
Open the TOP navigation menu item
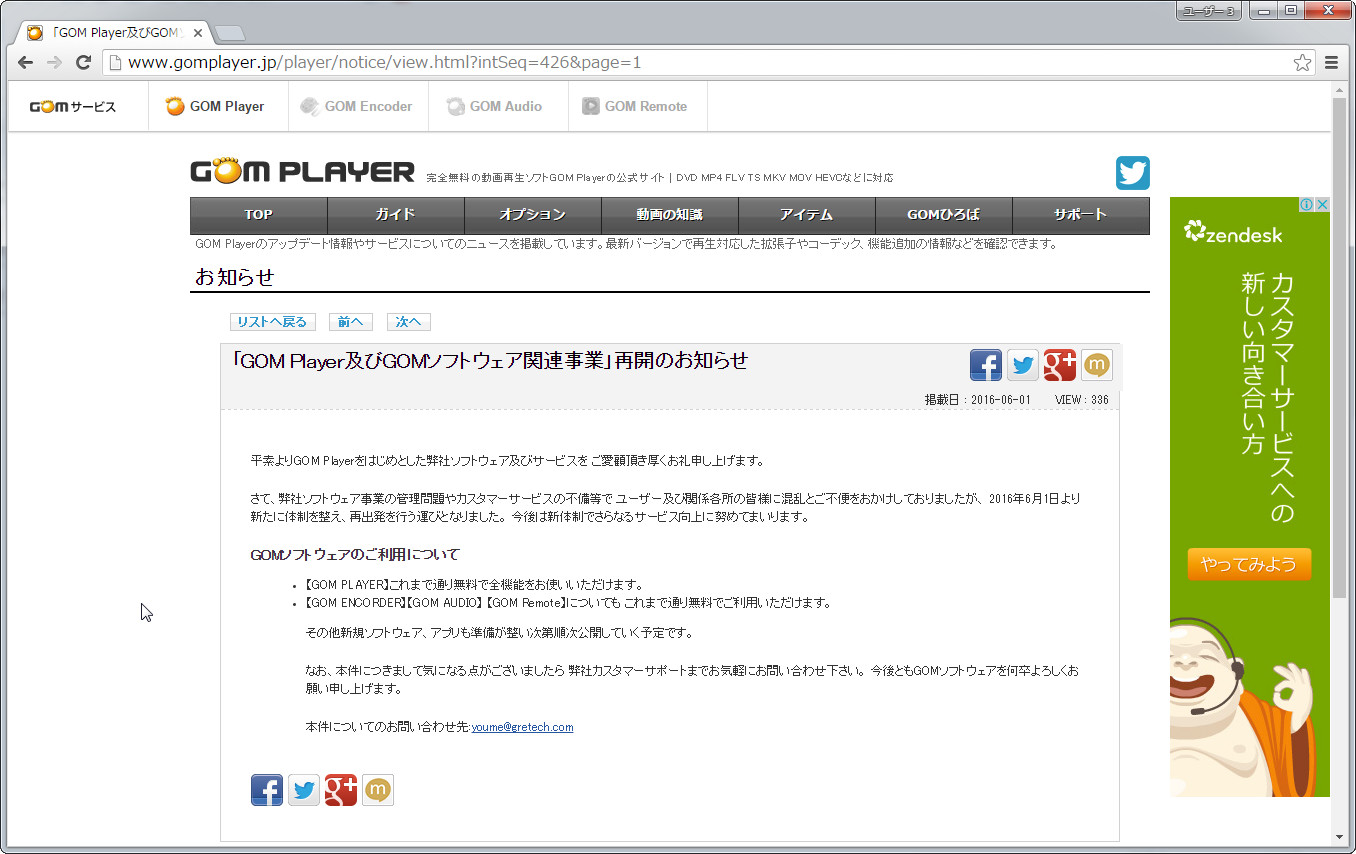(x=258, y=214)
